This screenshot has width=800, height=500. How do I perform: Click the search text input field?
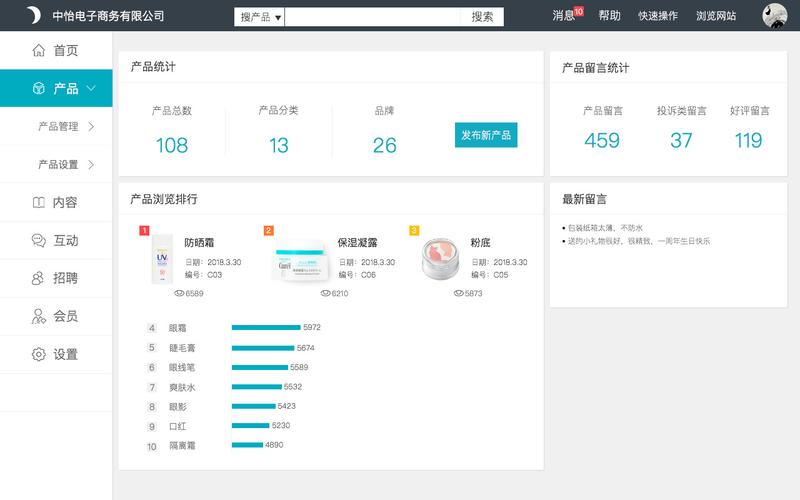pyautogui.click(x=373, y=16)
